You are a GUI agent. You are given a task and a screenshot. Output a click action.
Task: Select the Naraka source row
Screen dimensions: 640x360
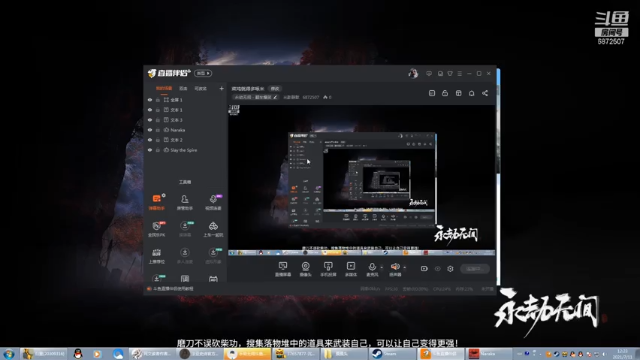(x=186, y=130)
